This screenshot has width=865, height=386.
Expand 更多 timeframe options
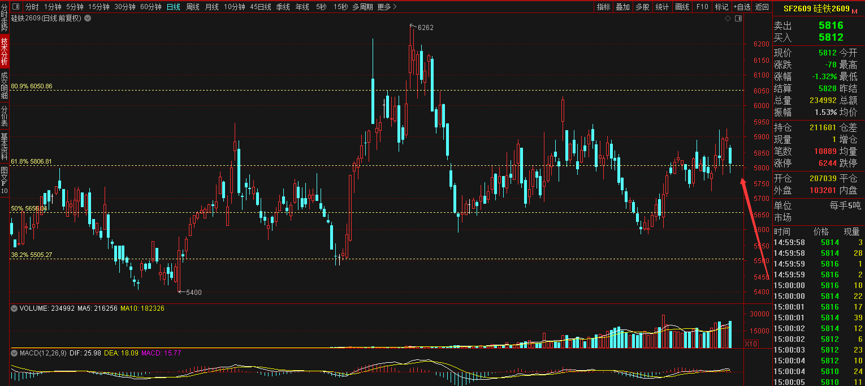386,7
